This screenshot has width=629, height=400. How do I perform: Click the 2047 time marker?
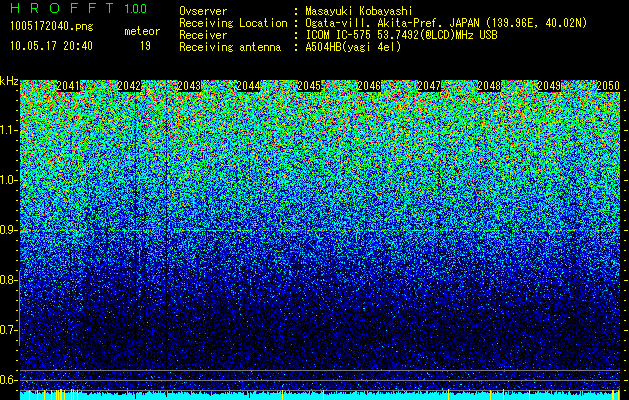[x=428, y=86]
